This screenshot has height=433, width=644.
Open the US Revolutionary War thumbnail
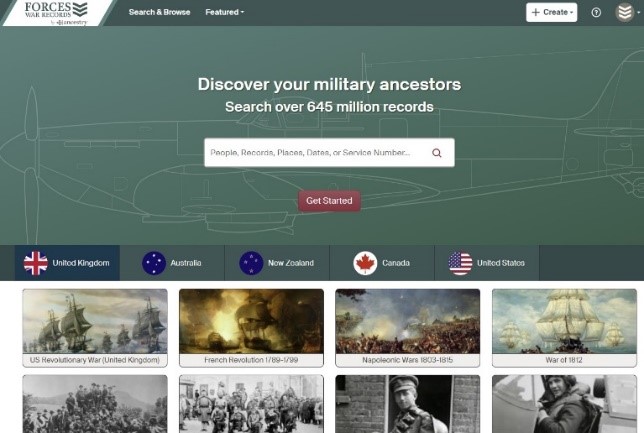(x=95, y=328)
